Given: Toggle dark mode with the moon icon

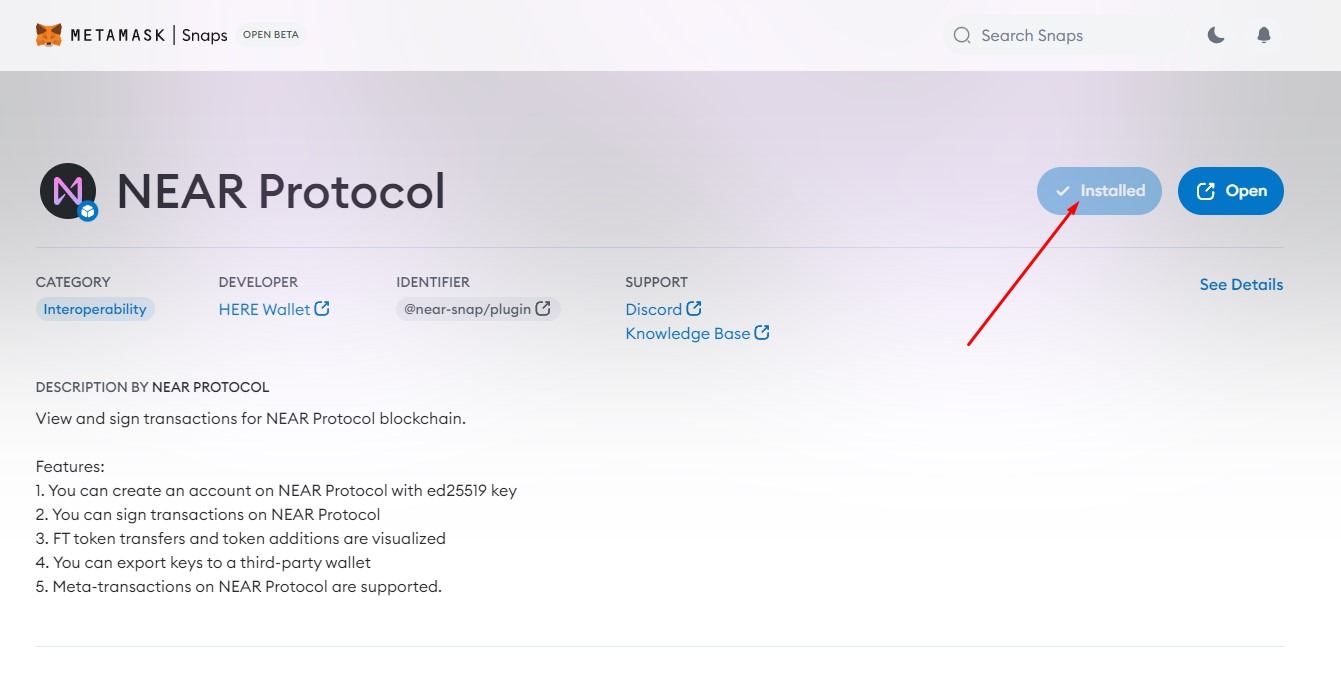Looking at the screenshot, I should 1216,35.
